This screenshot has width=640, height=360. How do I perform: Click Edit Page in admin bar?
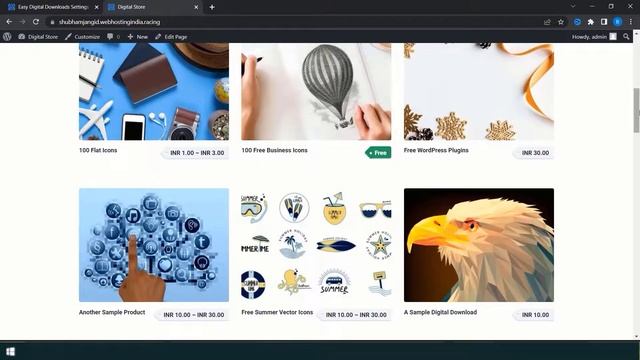pos(171,37)
